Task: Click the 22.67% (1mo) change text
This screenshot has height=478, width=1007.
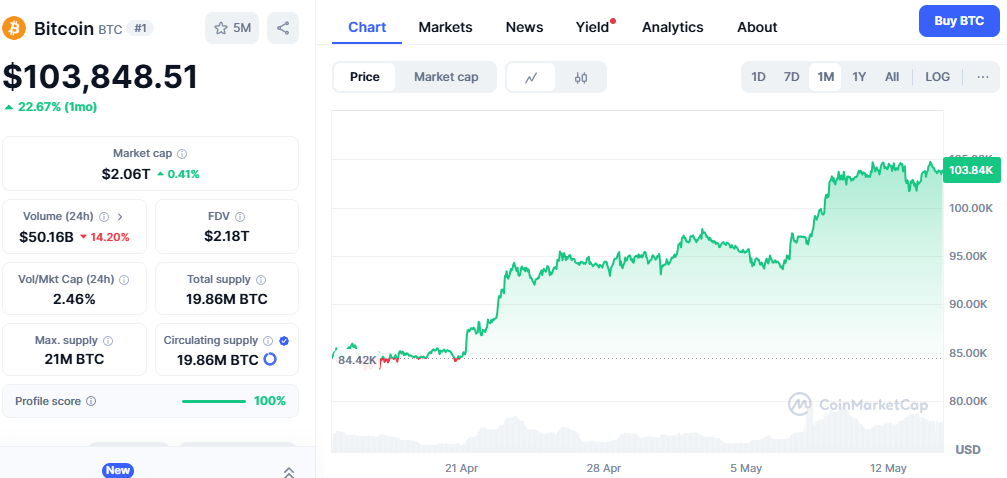Action: (x=57, y=107)
